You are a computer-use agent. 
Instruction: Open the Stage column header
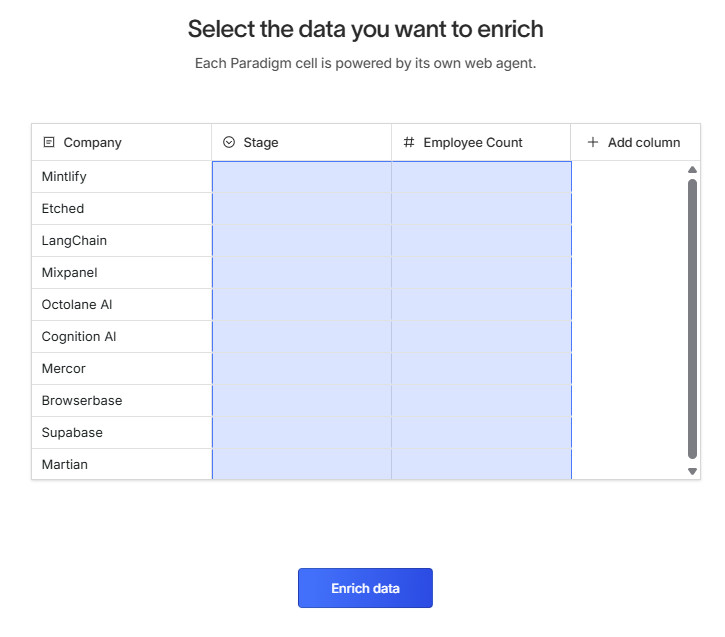(301, 142)
